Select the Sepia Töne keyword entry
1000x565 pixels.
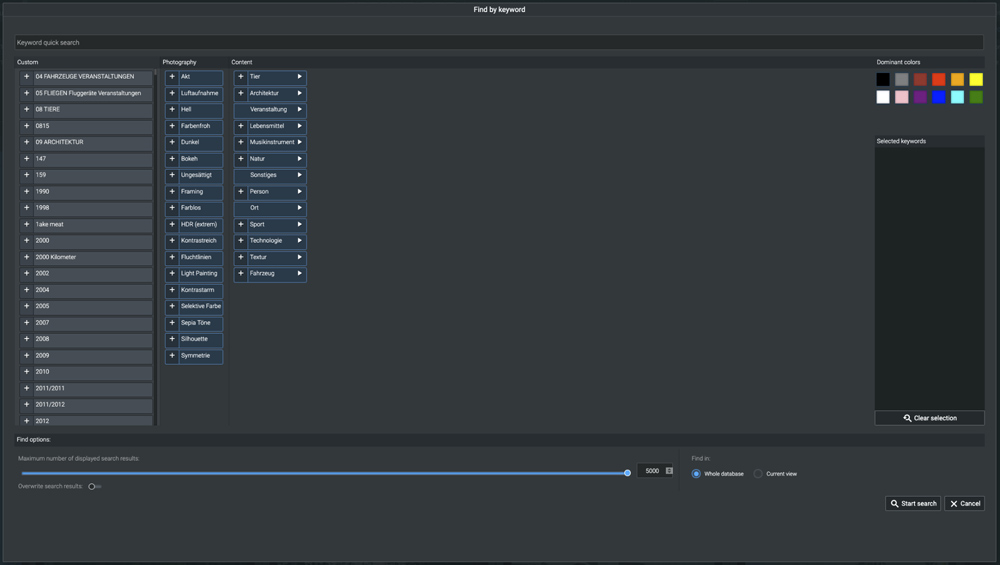[x=199, y=323]
